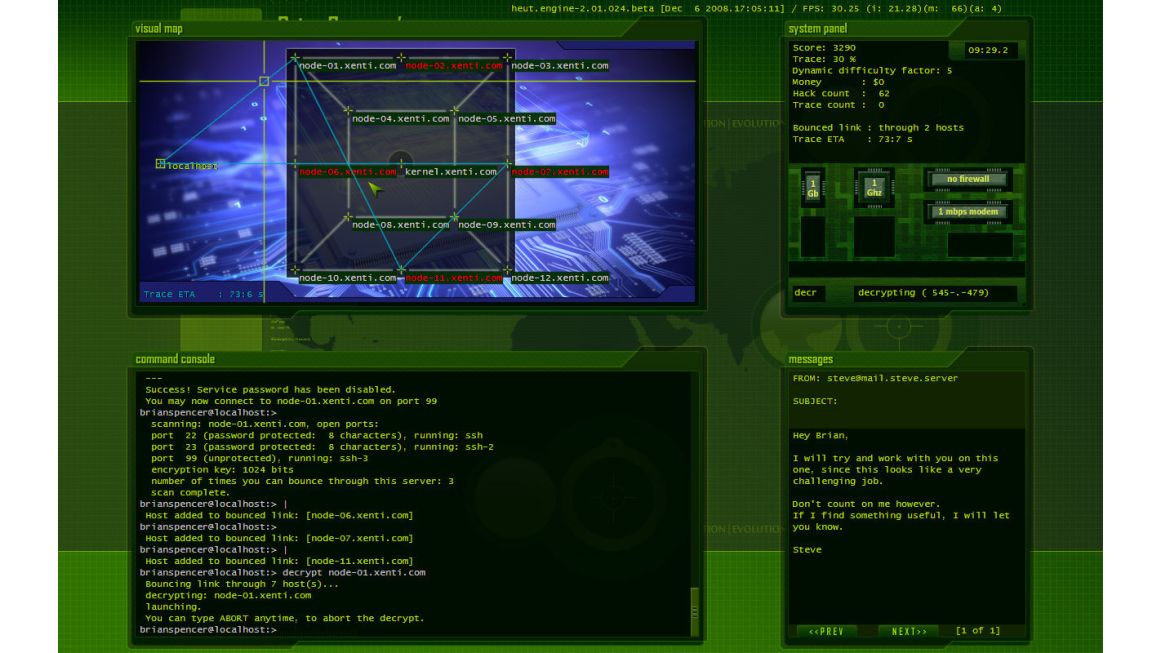This screenshot has height=653, width=1160.
Task: Go to previous message with <<PREV
Action: (x=826, y=632)
